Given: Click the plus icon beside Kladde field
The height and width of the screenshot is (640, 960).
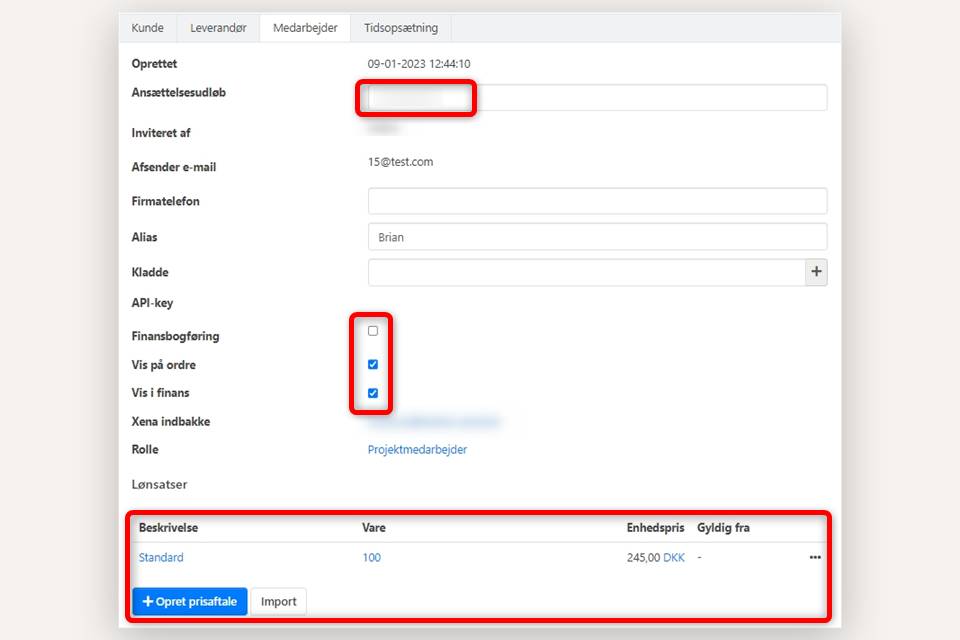Looking at the screenshot, I should click(x=816, y=272).
